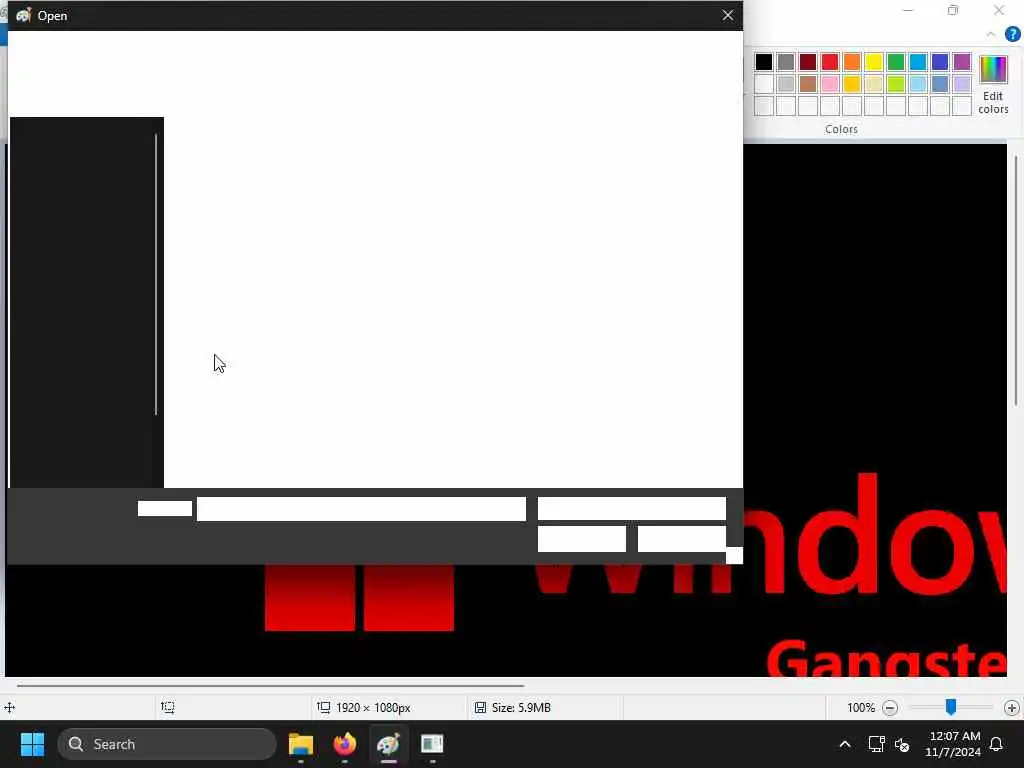Click the selection size icon in status bar
Viewport: 1024px width, 768px height.
(x=168, y=707)
